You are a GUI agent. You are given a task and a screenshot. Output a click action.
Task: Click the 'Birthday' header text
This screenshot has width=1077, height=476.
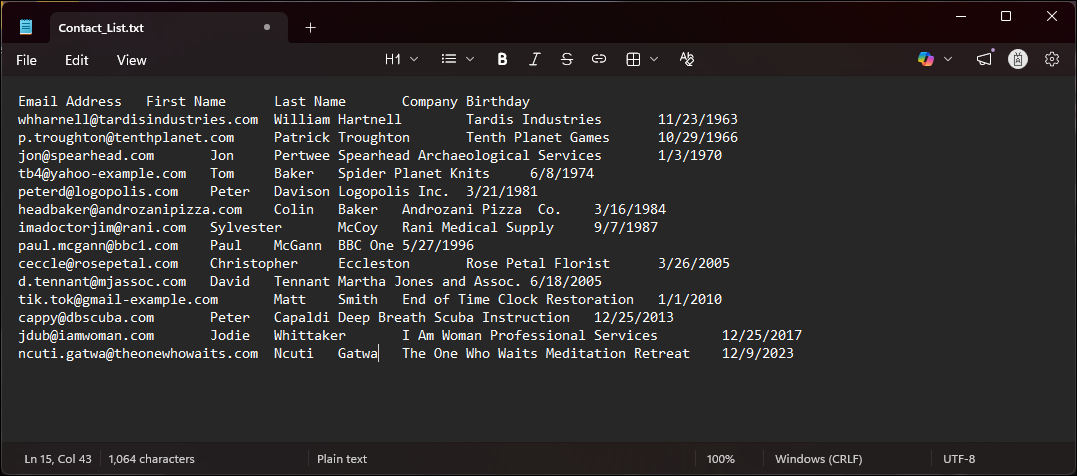coord(498,102)
